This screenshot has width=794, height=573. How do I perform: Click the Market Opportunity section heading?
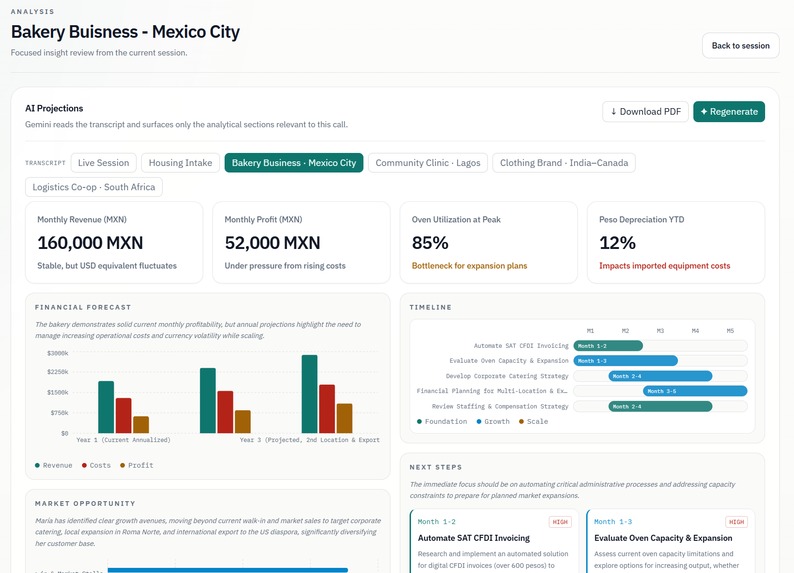tap(85, 504)
